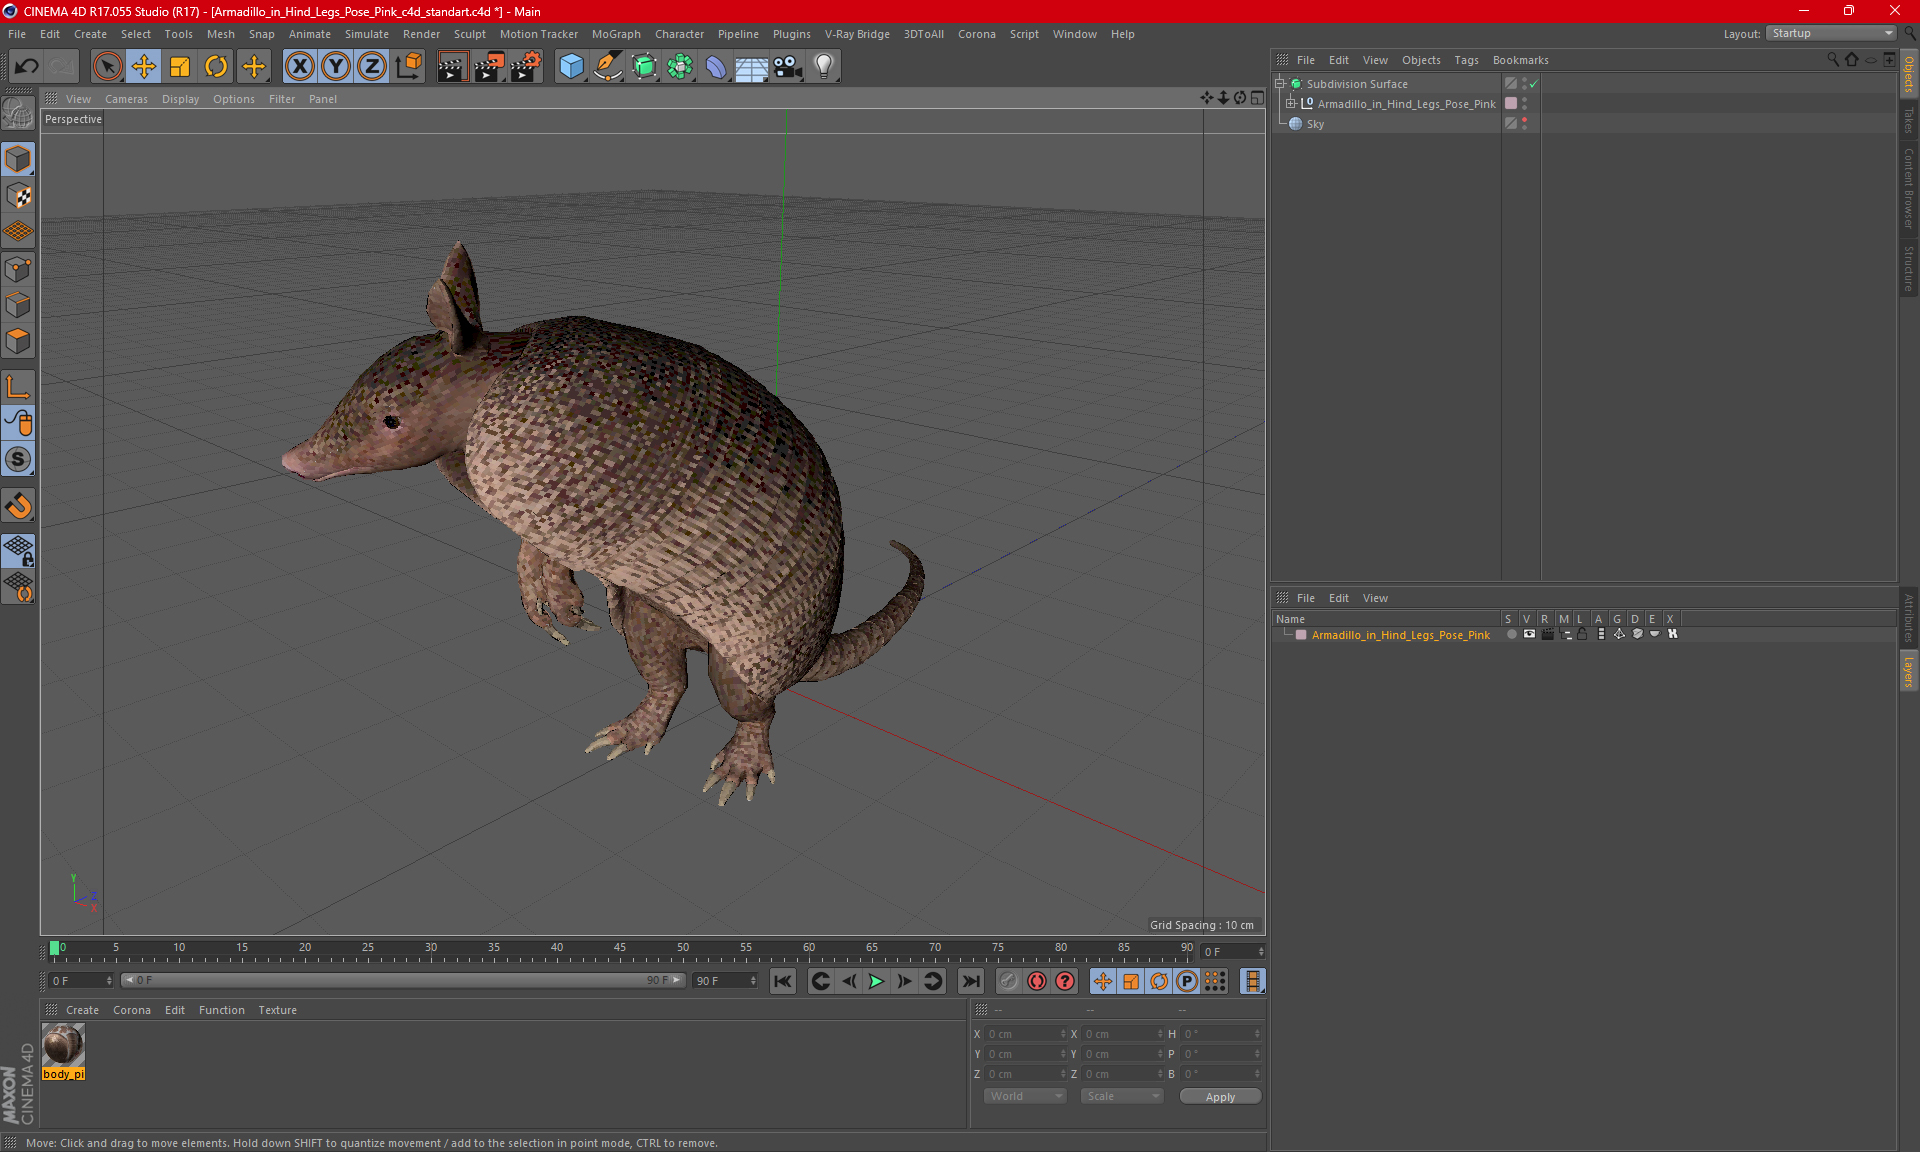Toggle X axis lock

click(299, 67)
